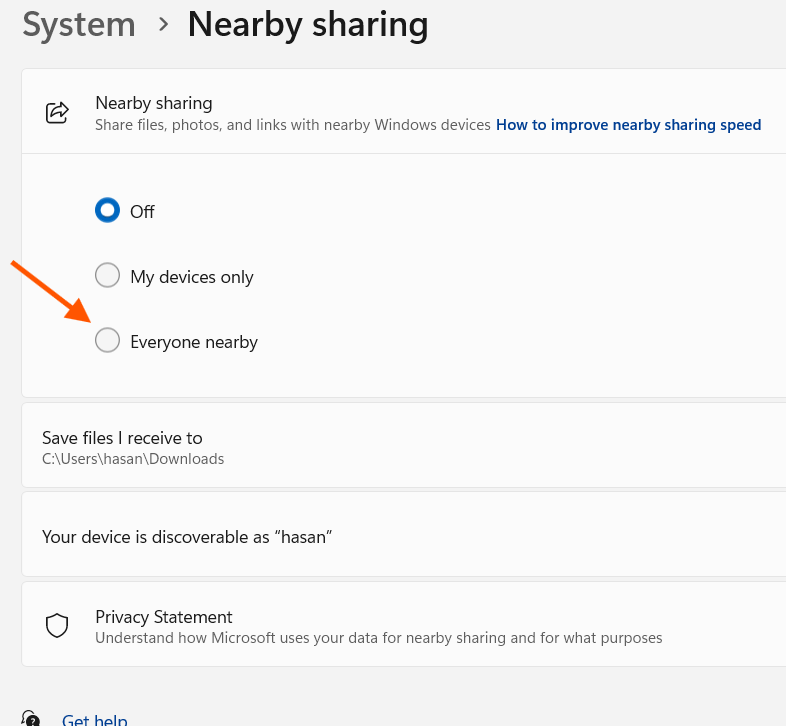786x726 pixels.
Task: Click the "My devices only" label text
Action: pos(192,277)
